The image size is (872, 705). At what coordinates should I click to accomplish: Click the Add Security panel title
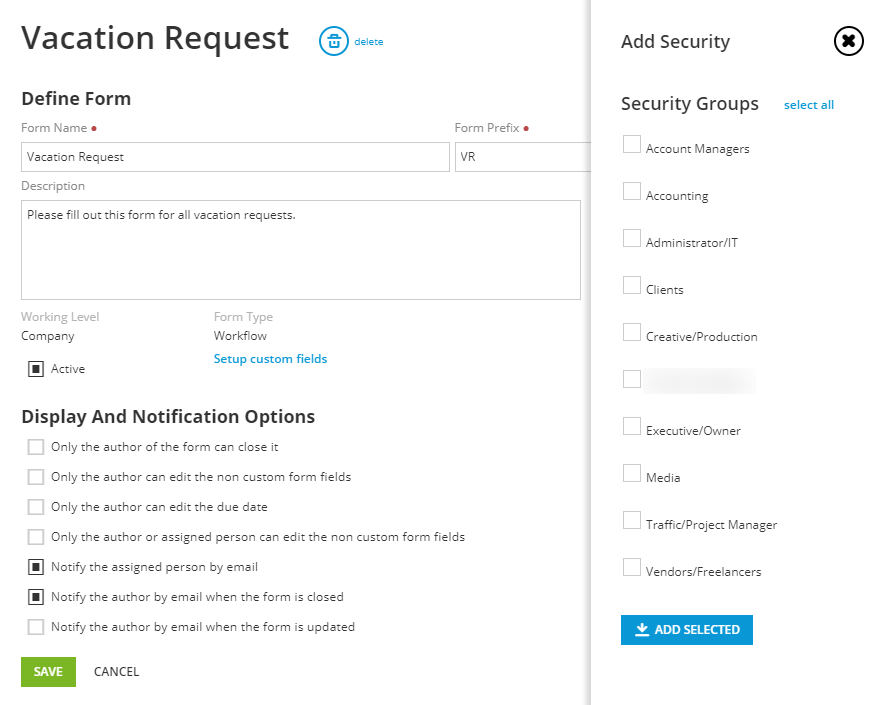675,42
